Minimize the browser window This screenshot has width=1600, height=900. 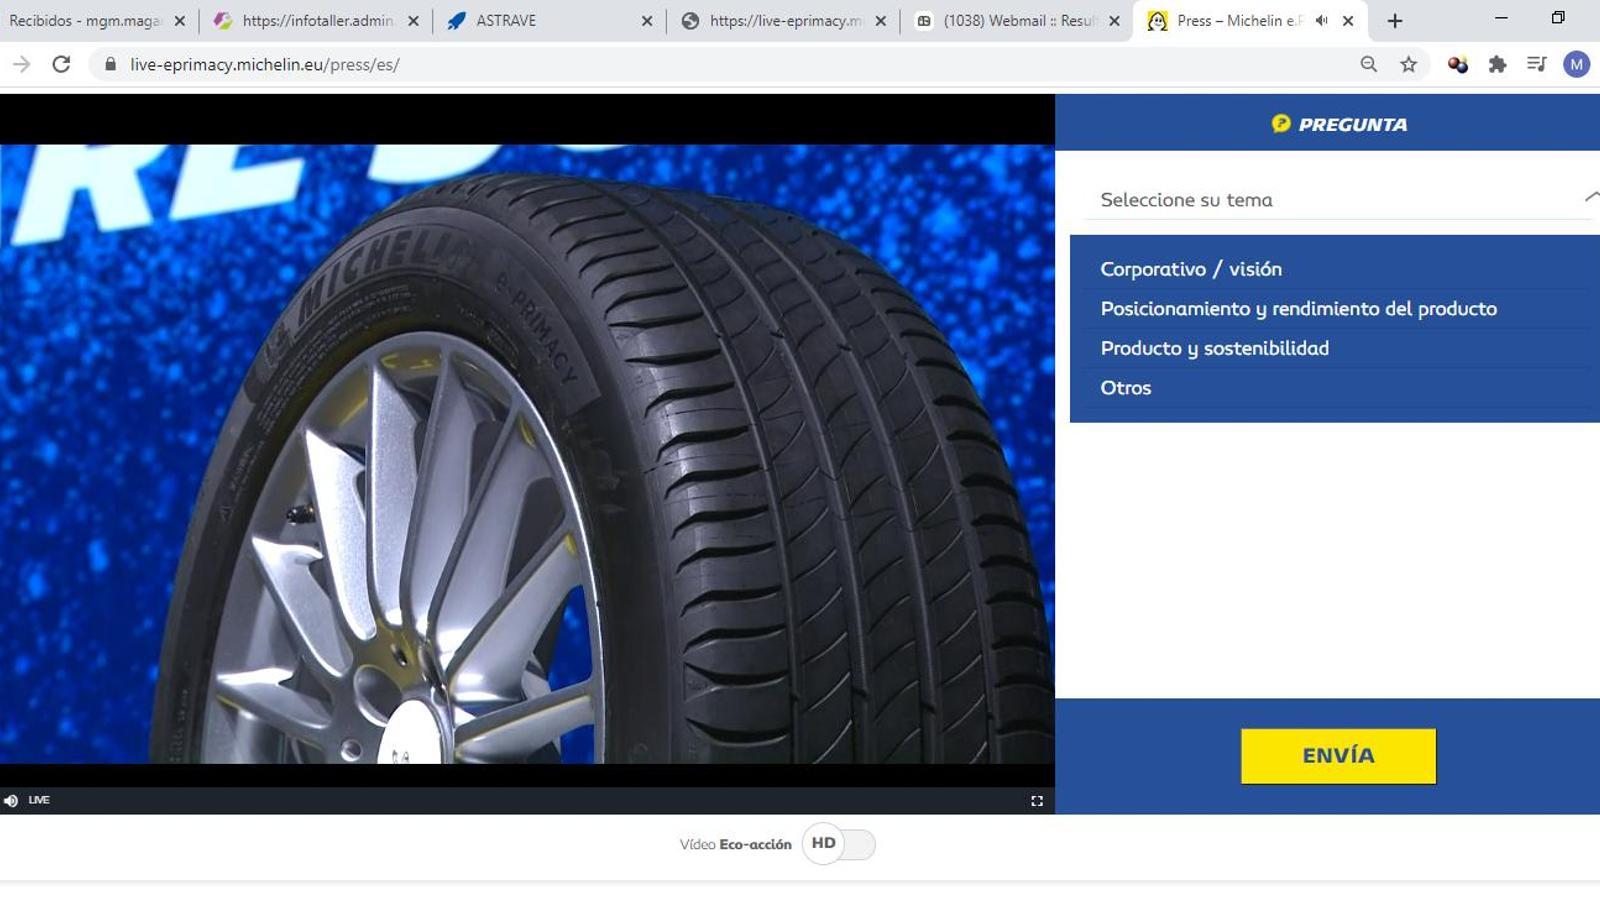pos(1501,18)
